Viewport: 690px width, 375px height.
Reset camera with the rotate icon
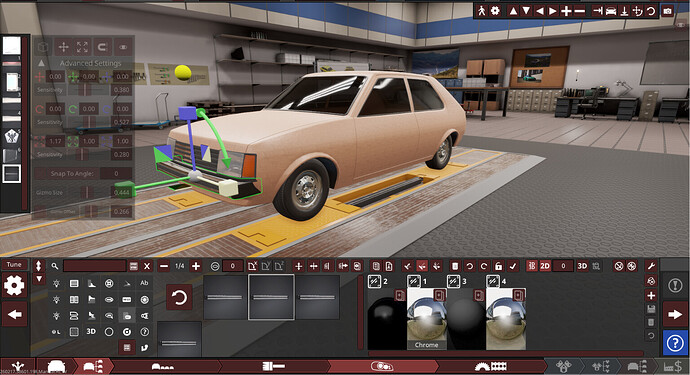[x=651, y=11]
